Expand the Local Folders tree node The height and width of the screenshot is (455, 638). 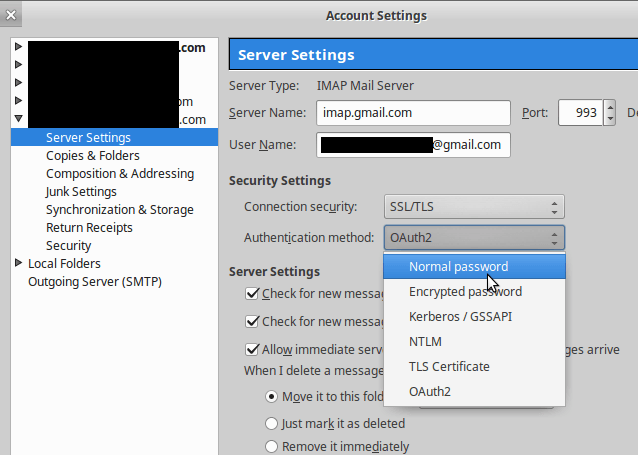point(19,263)
